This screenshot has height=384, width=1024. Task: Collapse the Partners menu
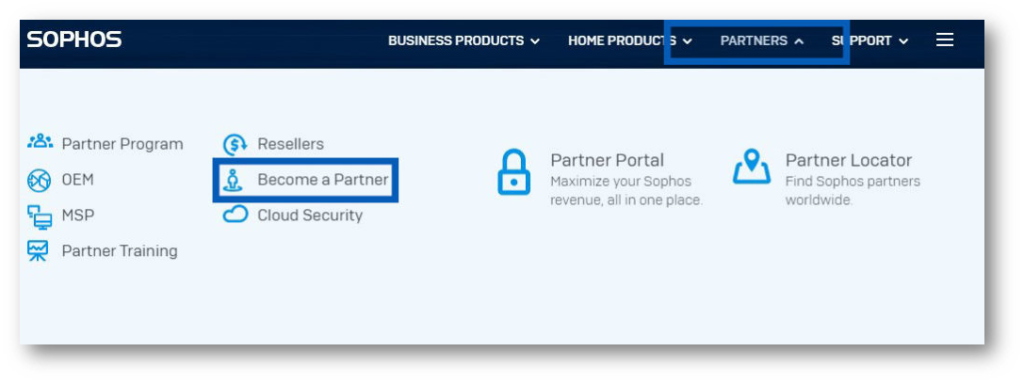pyautogui.click(x=761, y=40)
